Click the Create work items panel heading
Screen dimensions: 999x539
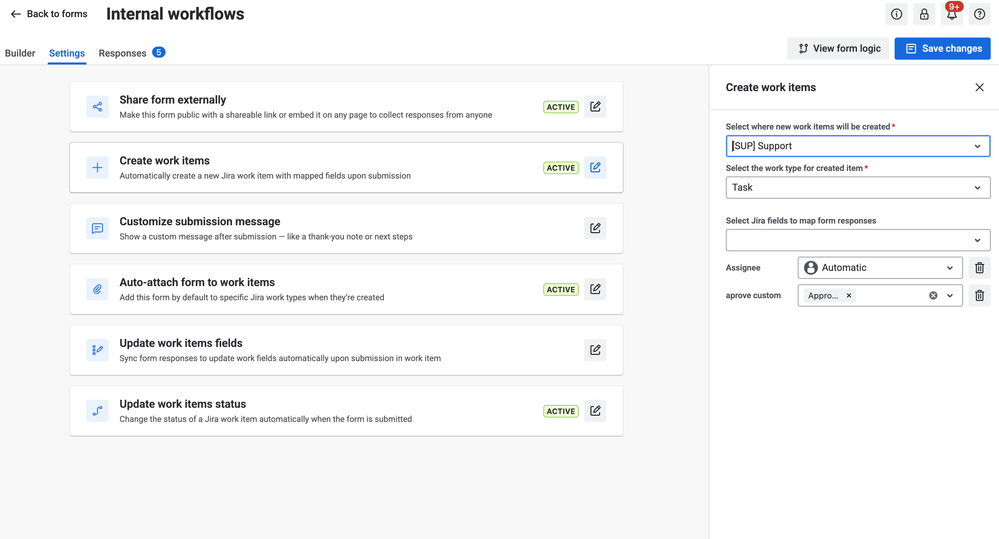click(771, 87)
